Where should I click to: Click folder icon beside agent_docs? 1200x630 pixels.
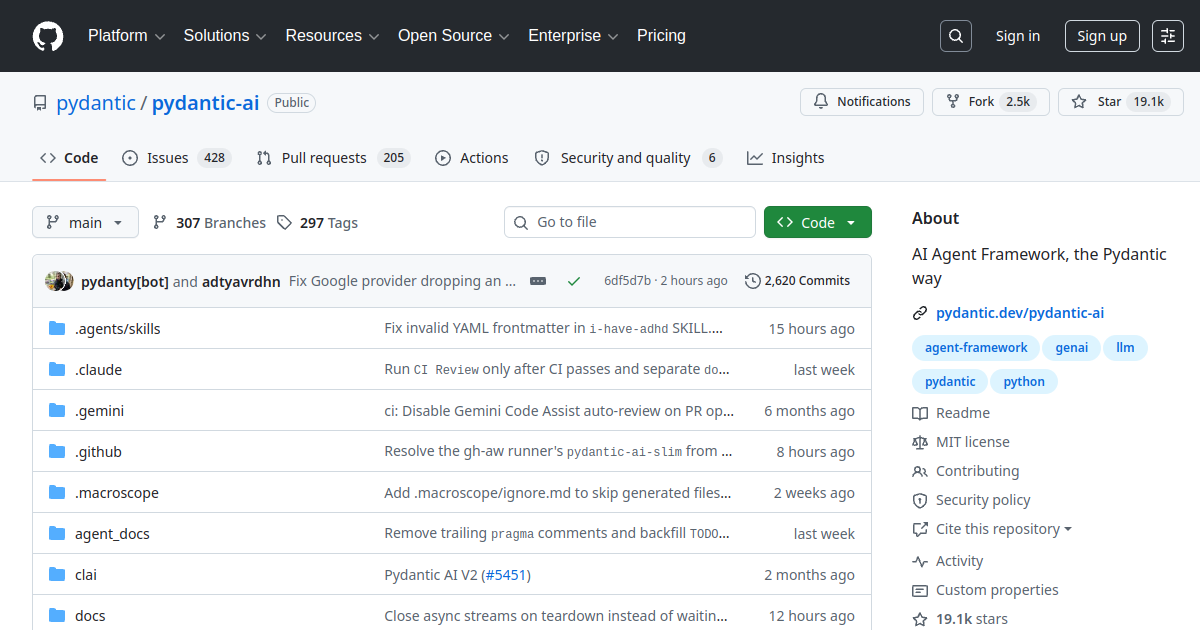(57, 534)
